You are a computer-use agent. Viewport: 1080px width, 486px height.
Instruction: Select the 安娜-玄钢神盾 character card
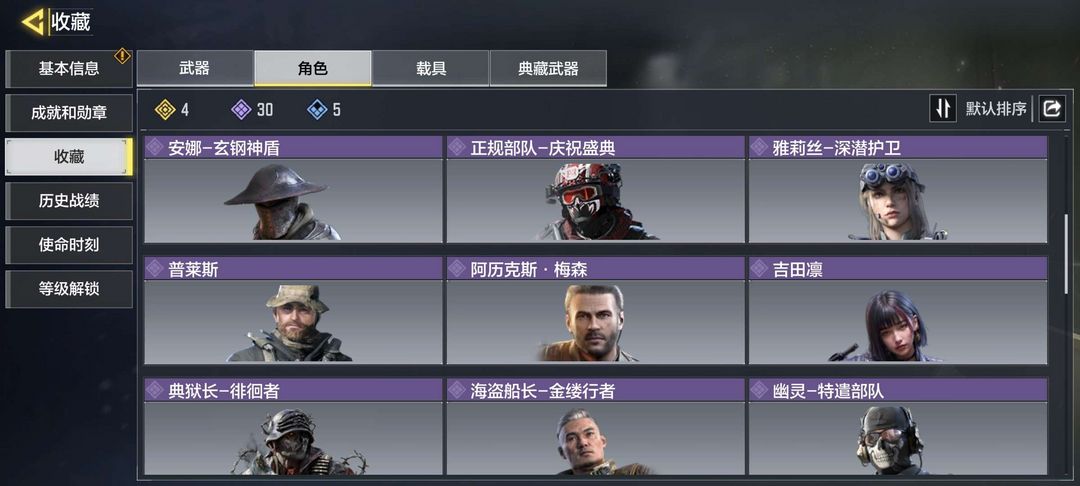tap(293, 189)
